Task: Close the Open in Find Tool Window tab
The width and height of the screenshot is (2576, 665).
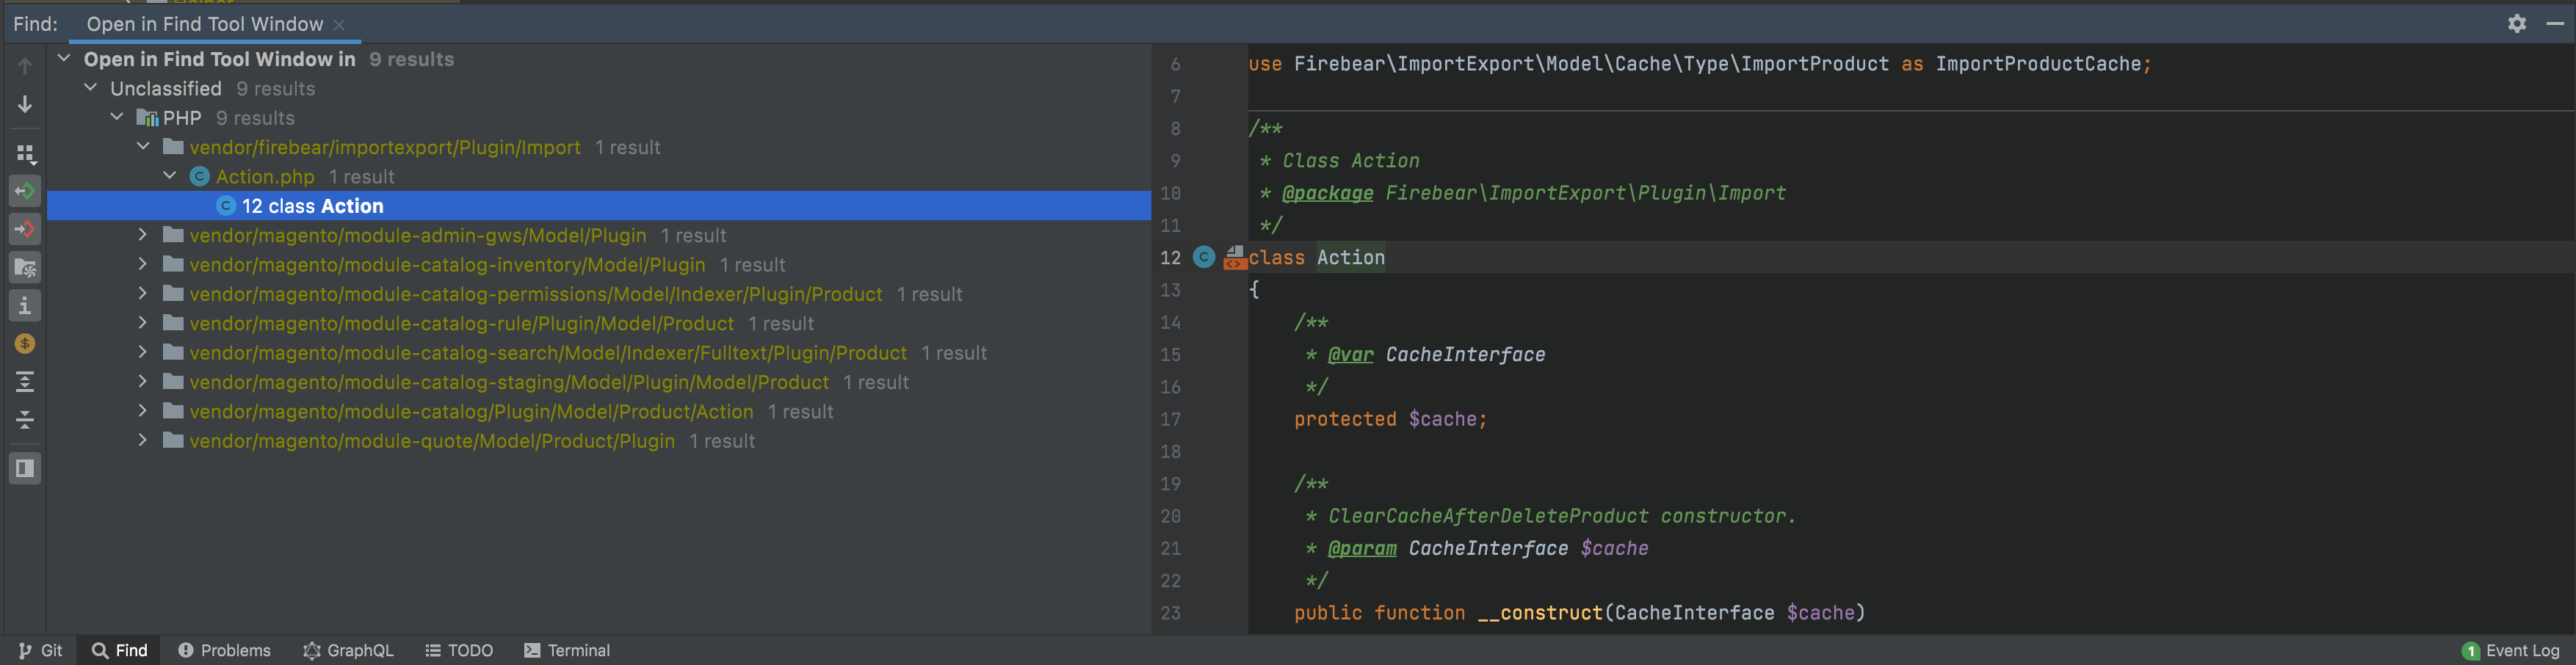Action: (340, 24)
